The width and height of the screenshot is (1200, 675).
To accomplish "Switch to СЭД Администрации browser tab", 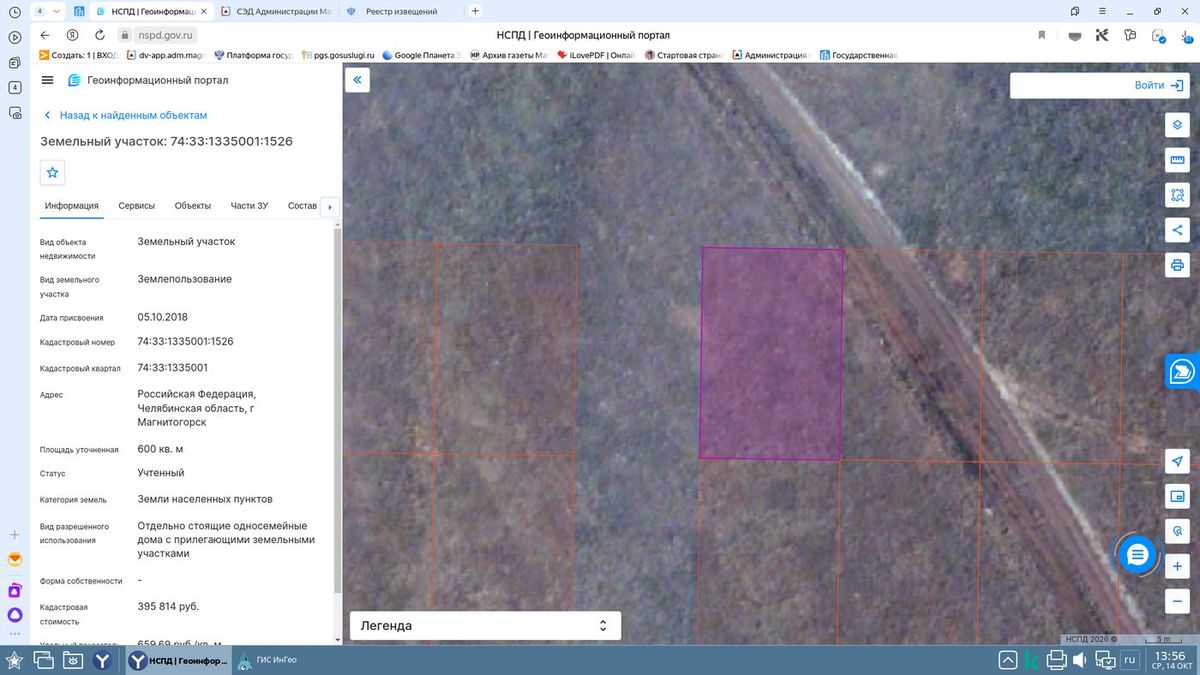I will tap(276, 11).
